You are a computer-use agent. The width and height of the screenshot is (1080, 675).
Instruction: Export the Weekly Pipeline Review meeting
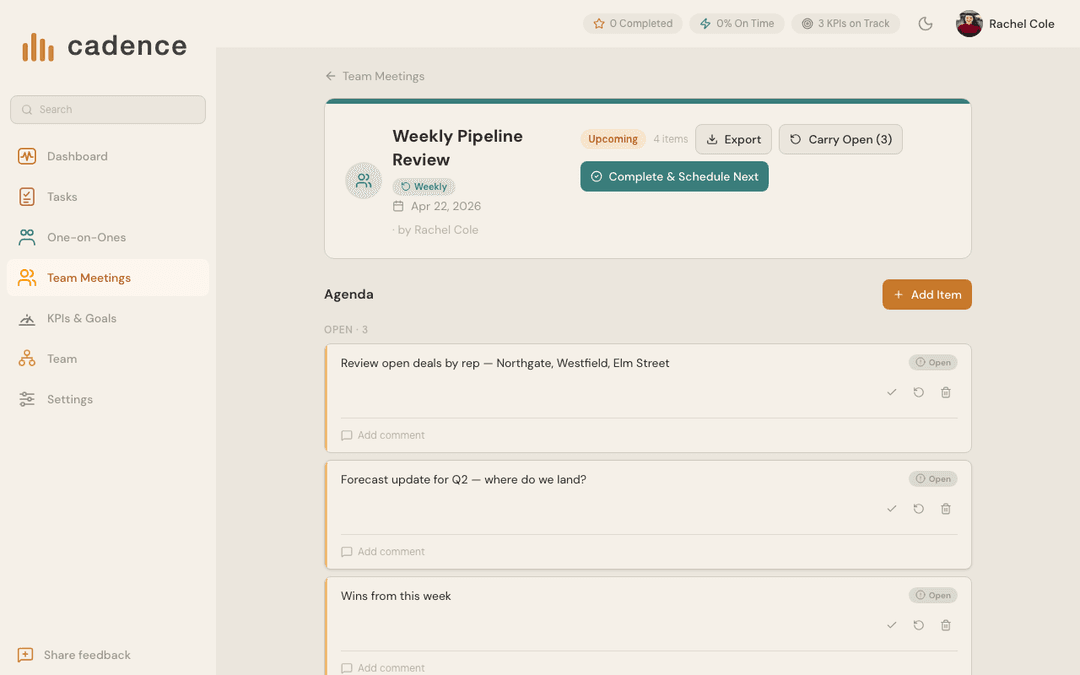pos(733,140)
